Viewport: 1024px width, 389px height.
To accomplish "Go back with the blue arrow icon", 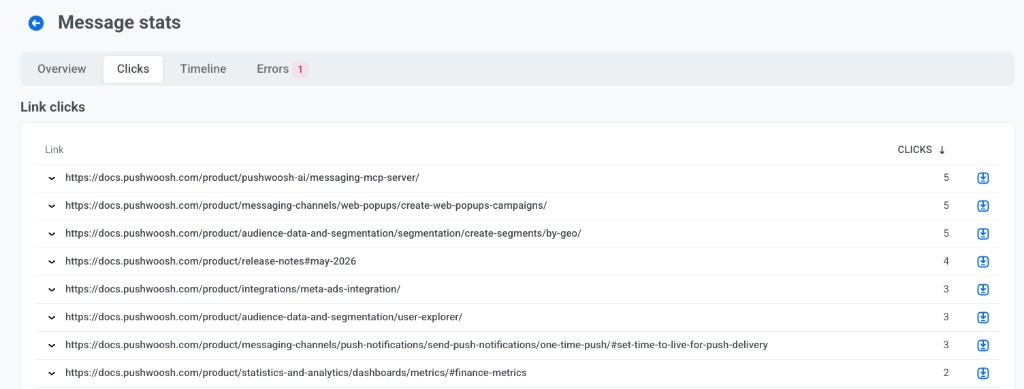I will click(36, 23).
